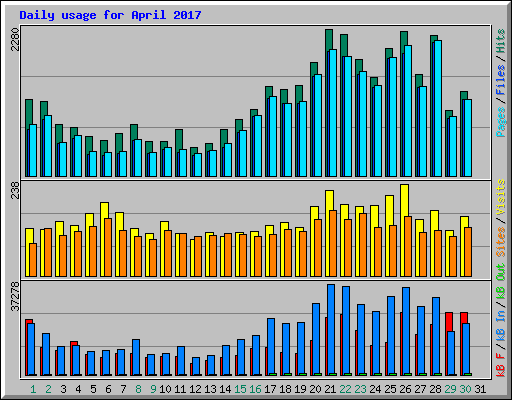Click the orange Sites bar for day 23

(363, 245)
